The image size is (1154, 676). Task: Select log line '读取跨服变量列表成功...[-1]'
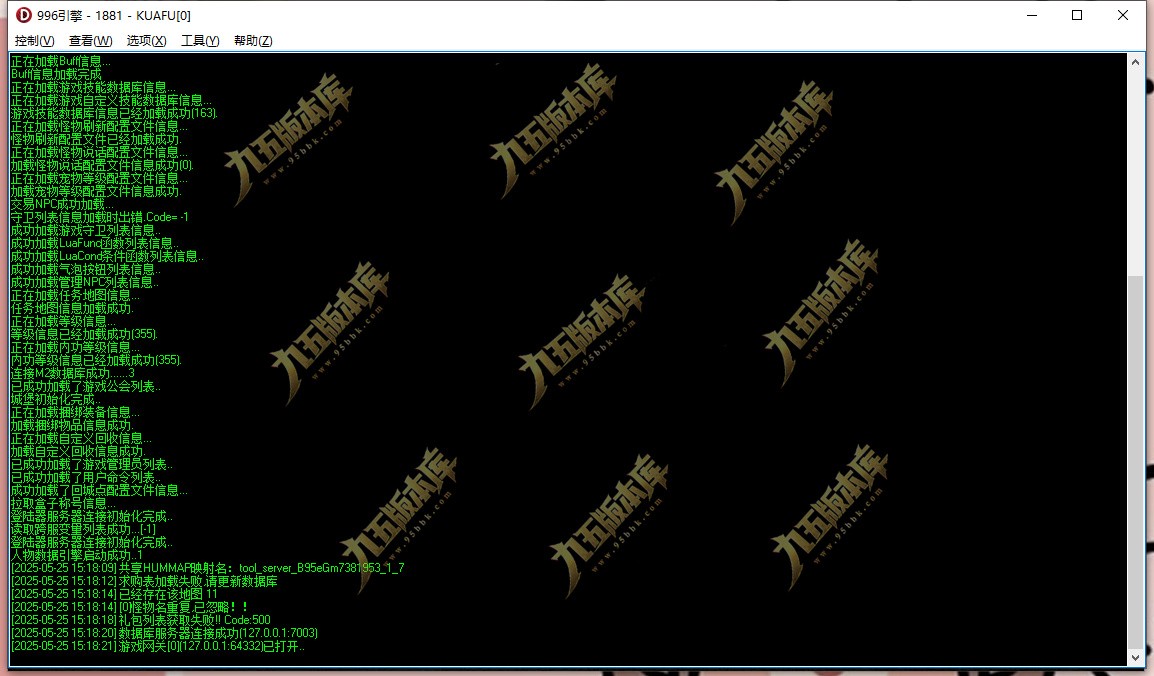[82, 529]
